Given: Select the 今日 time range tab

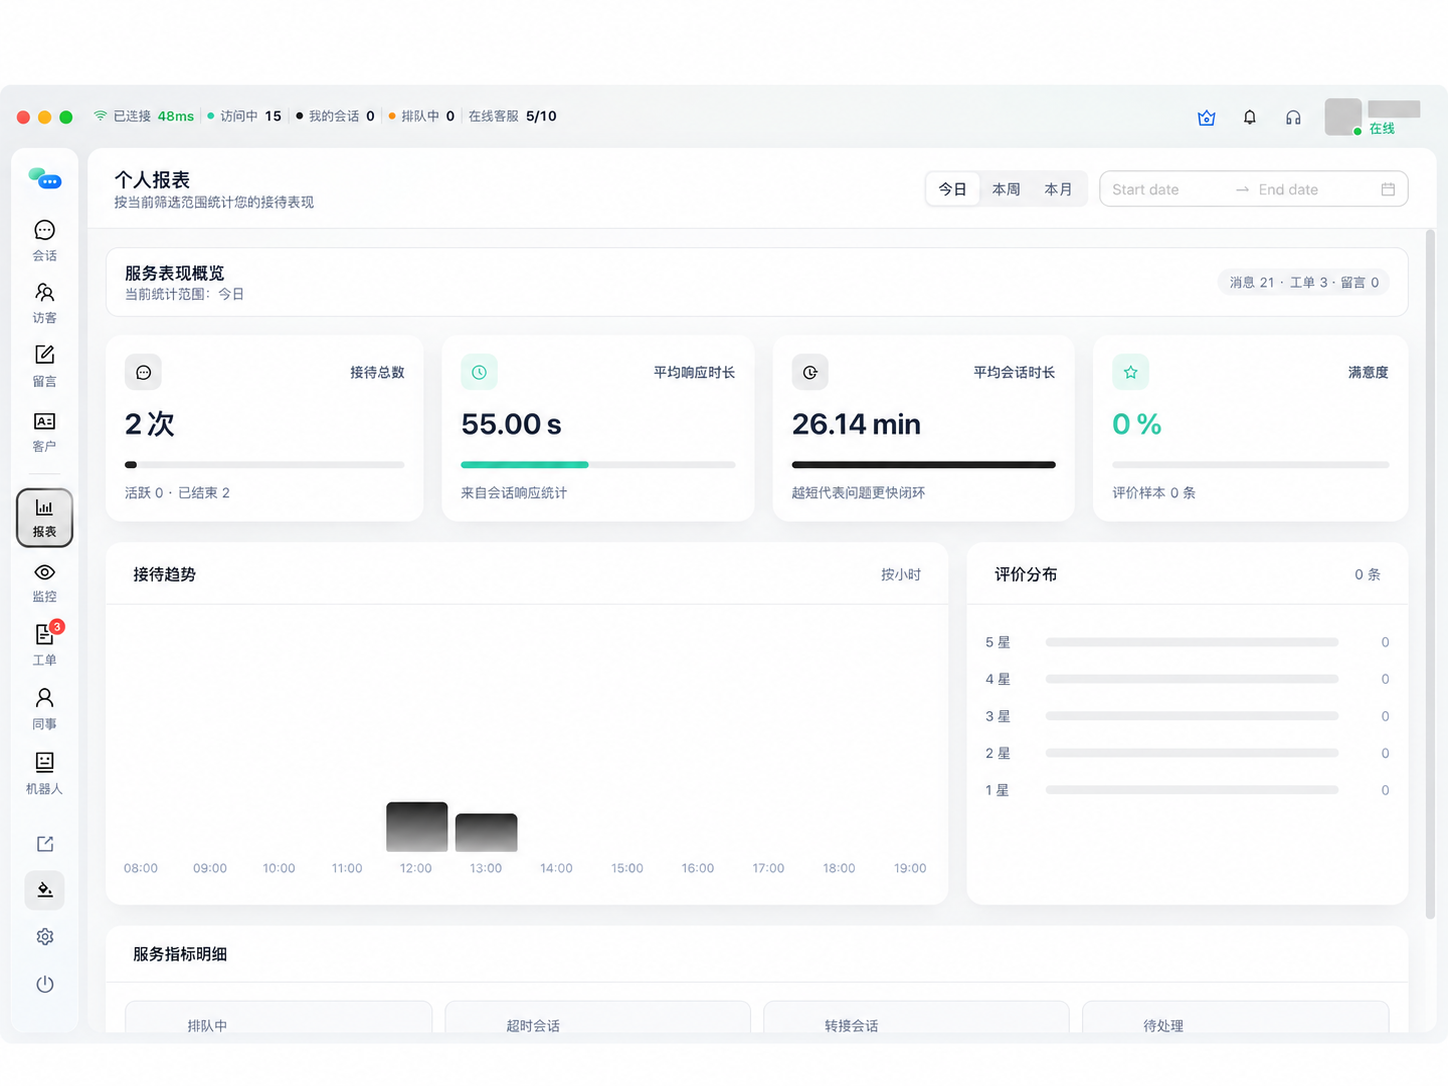Looking at the screenshot, I should click(953, 189).
